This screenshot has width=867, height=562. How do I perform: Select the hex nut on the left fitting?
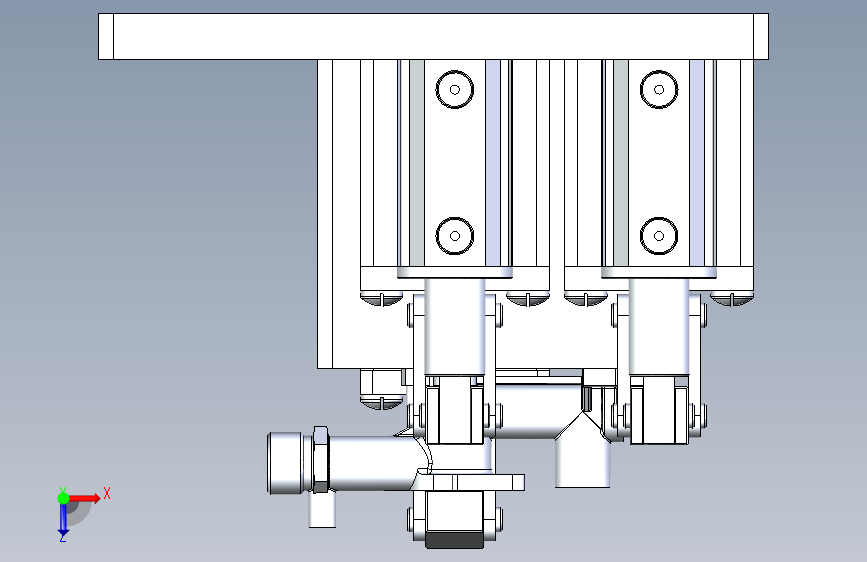coord(321,460)
